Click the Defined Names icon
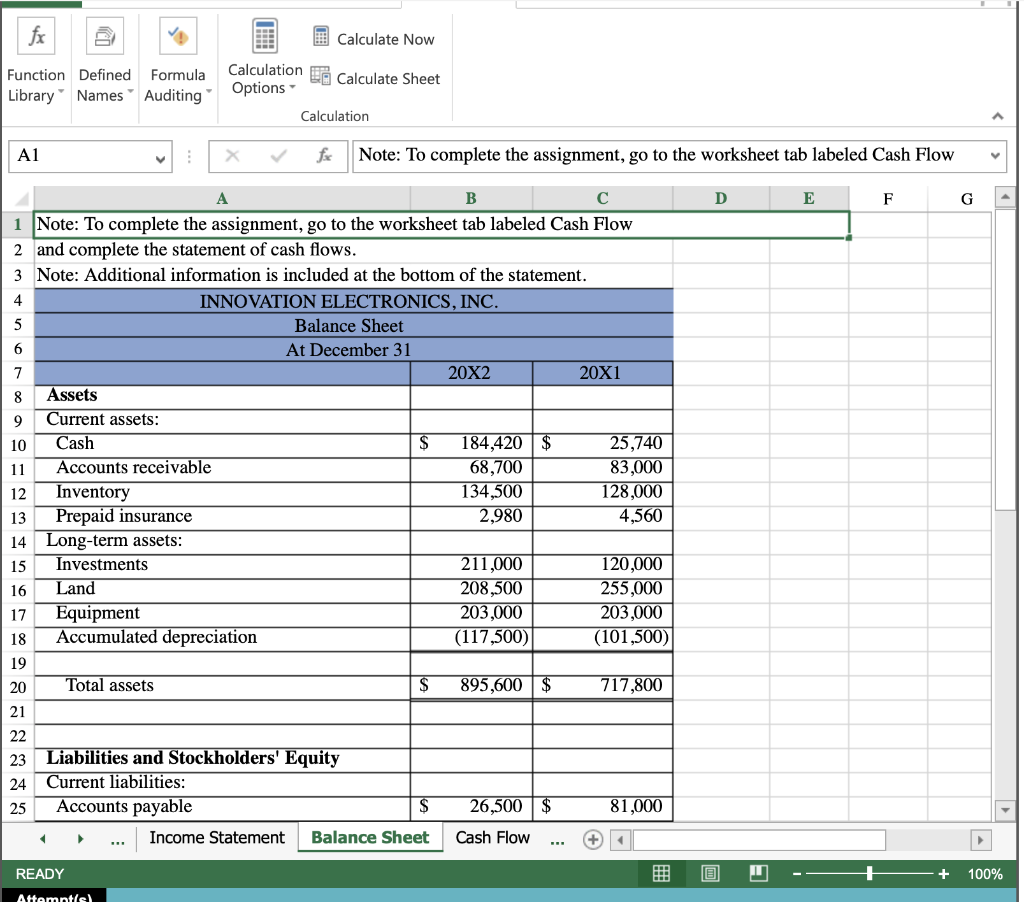Viewport: 1024px width, 916px height. pyautogui.click(x=104, y=60)
